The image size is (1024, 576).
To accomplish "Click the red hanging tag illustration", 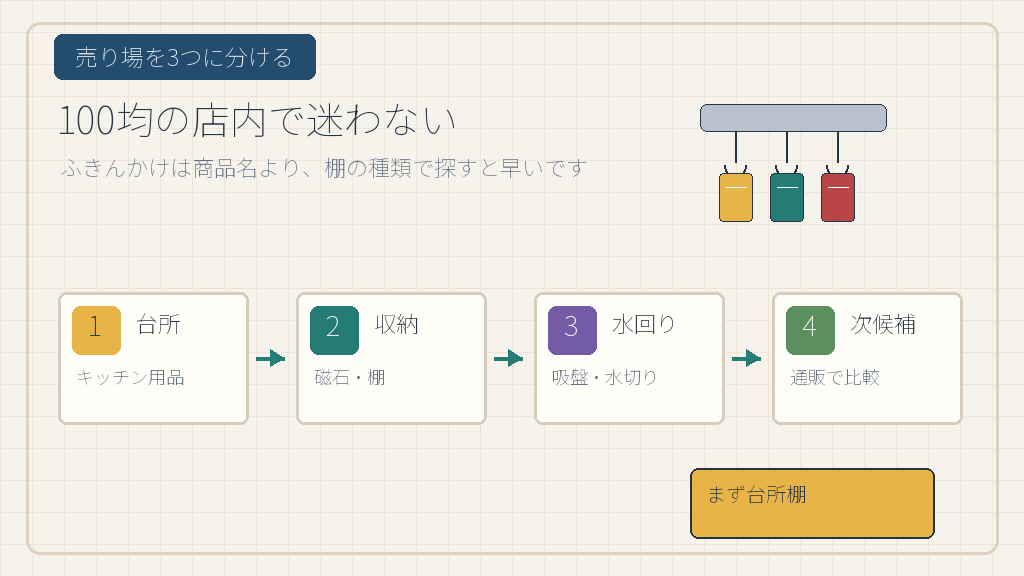I will pyautogui.click(x=838, y=197).
